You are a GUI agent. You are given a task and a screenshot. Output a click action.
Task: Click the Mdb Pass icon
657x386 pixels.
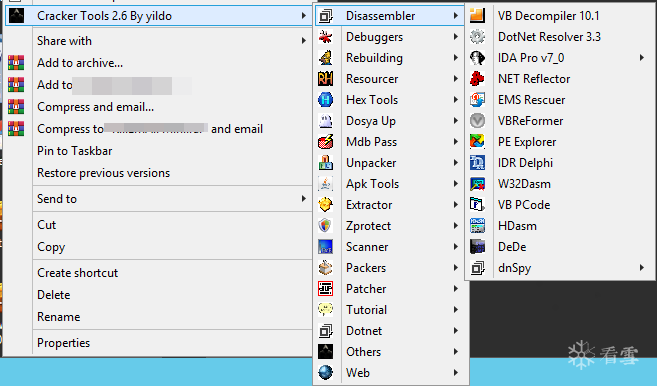coord(326,142)
